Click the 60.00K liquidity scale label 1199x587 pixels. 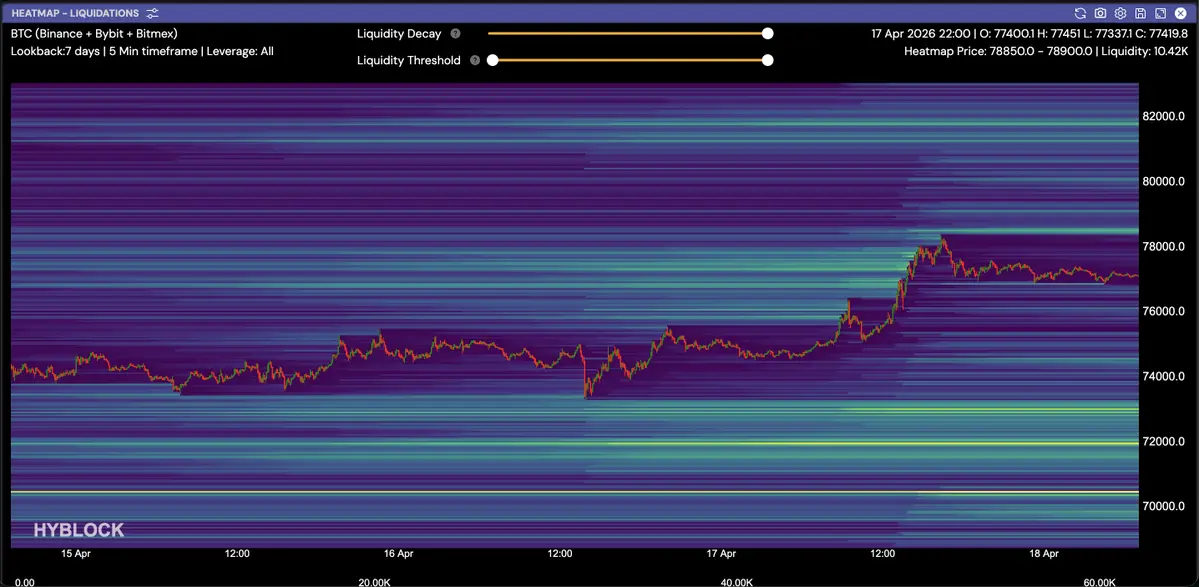[1098, 582]
